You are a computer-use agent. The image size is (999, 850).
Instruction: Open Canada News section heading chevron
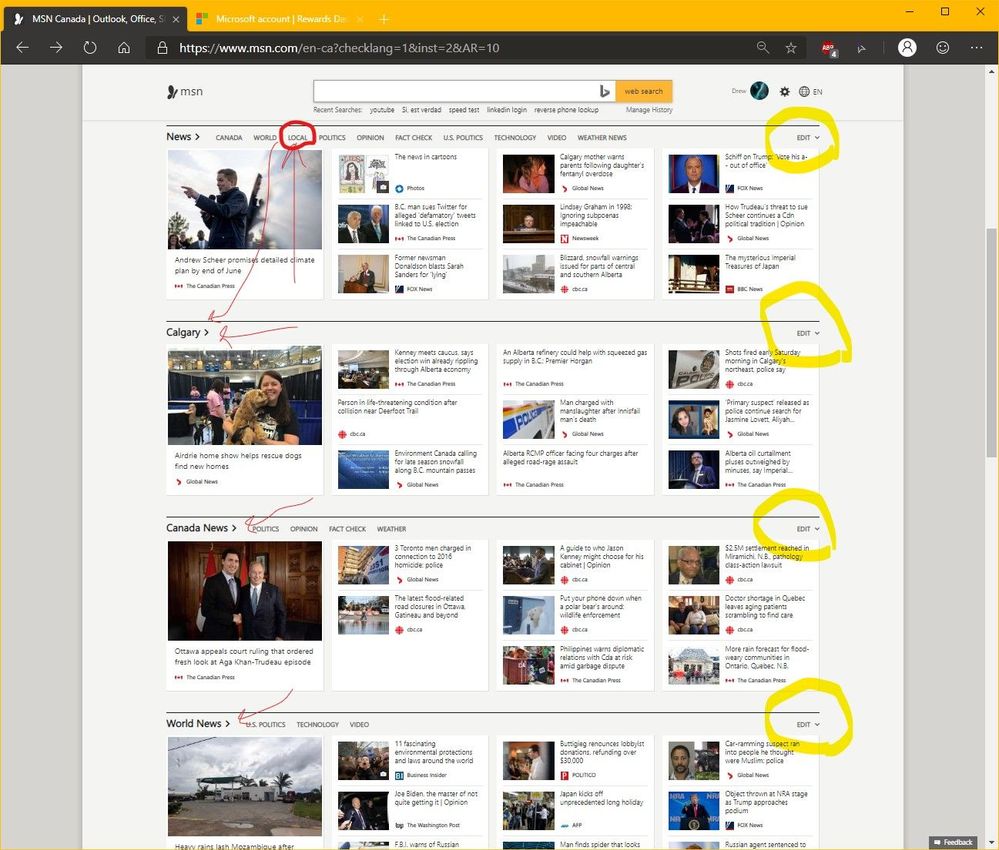234,528
